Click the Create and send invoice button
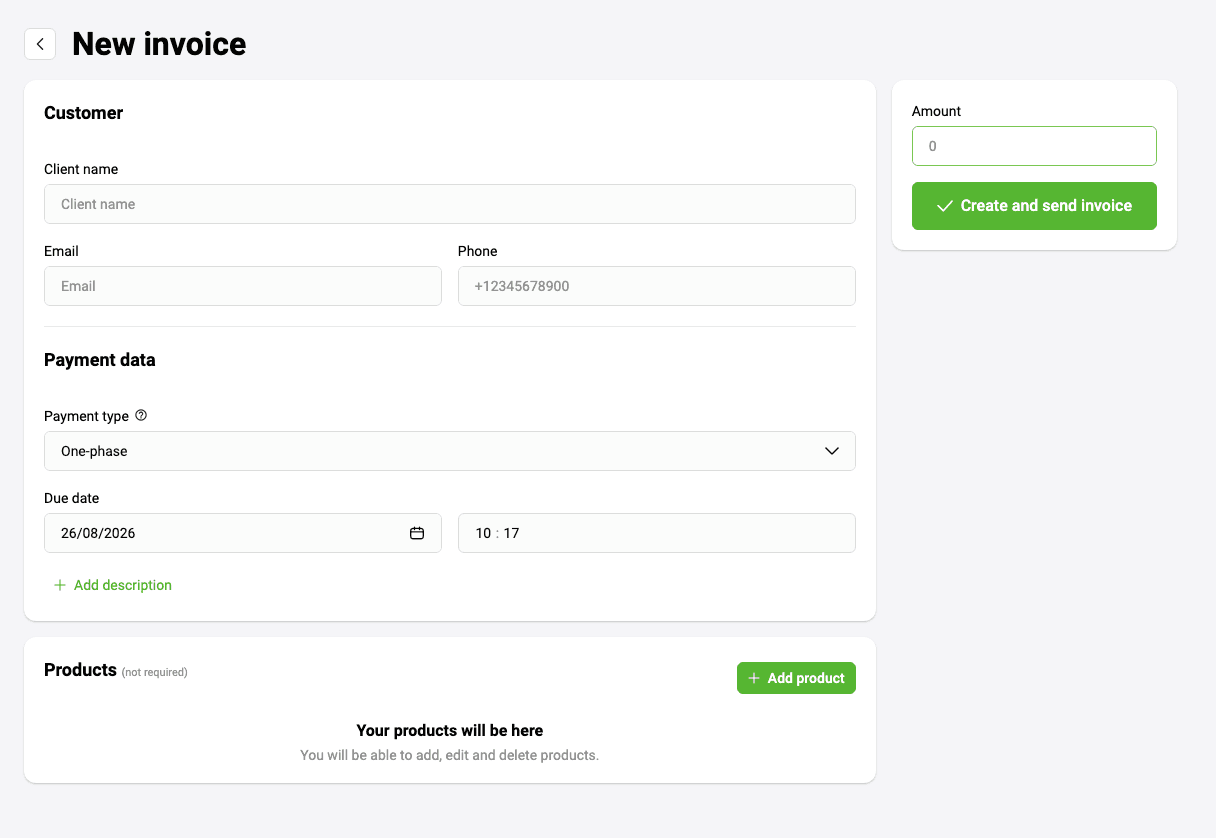The width and height of the screenshot is (1216, 838). point(1034,206)
